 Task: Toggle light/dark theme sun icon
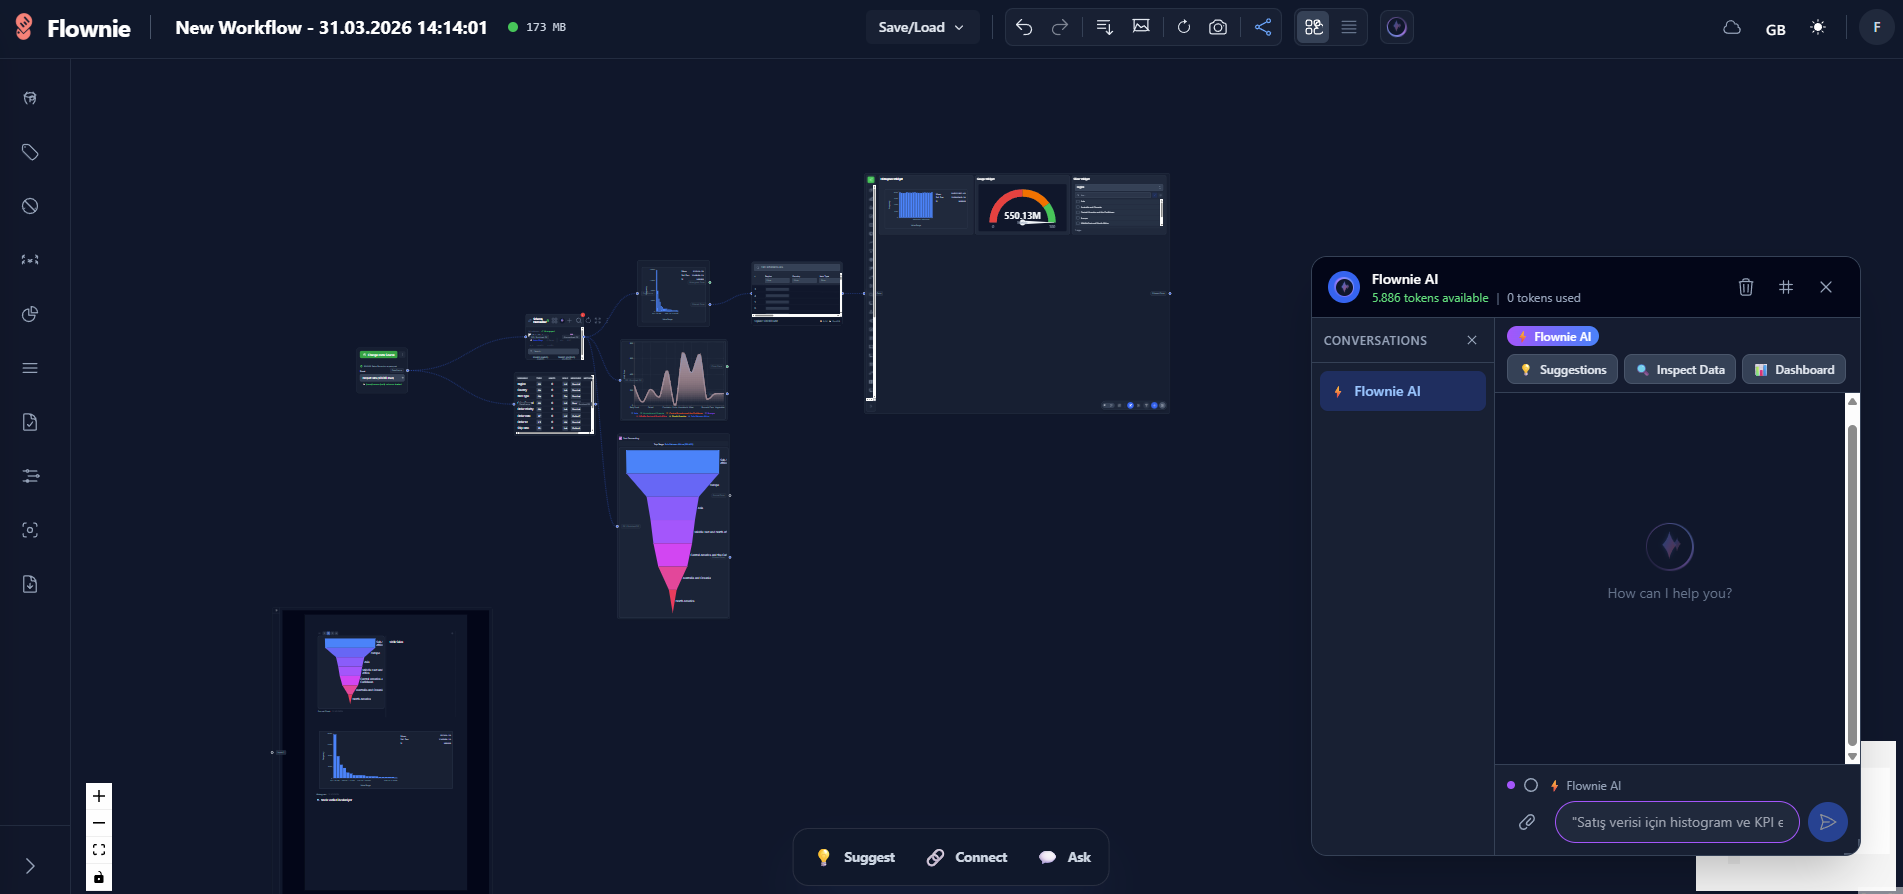click(1818, 28)
